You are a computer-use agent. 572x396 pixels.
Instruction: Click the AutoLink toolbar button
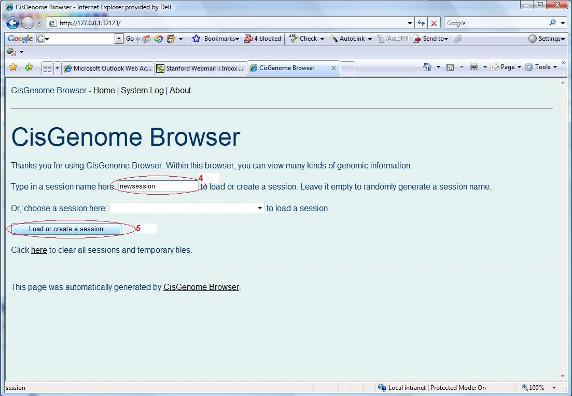point(351,38)
